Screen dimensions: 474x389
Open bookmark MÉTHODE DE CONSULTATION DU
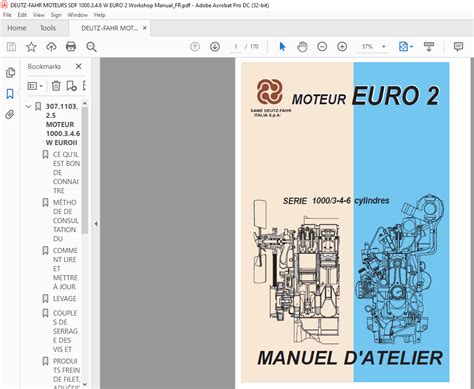(x=66, y=220)
